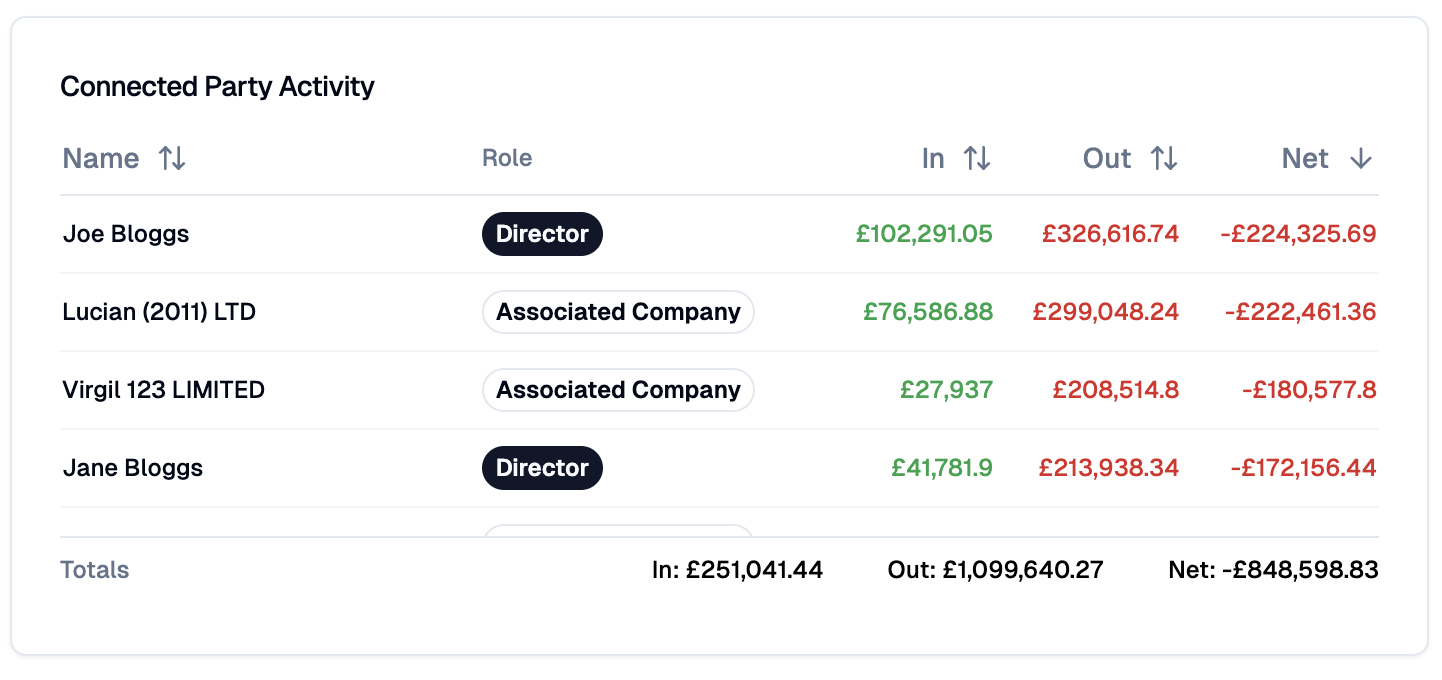Select the Director badge next to Joe Bloggs
This screenshot has width=1442, height=680.
click(x=542, y=233)
